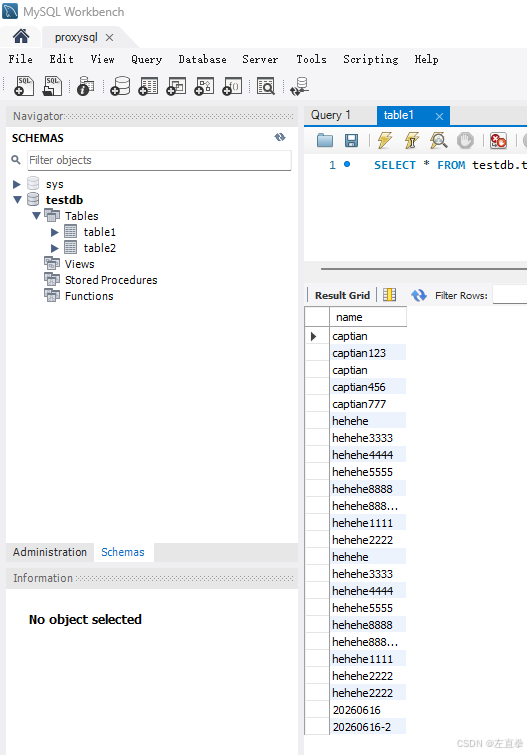Close the proxysql connection tab

coord(109,37)
